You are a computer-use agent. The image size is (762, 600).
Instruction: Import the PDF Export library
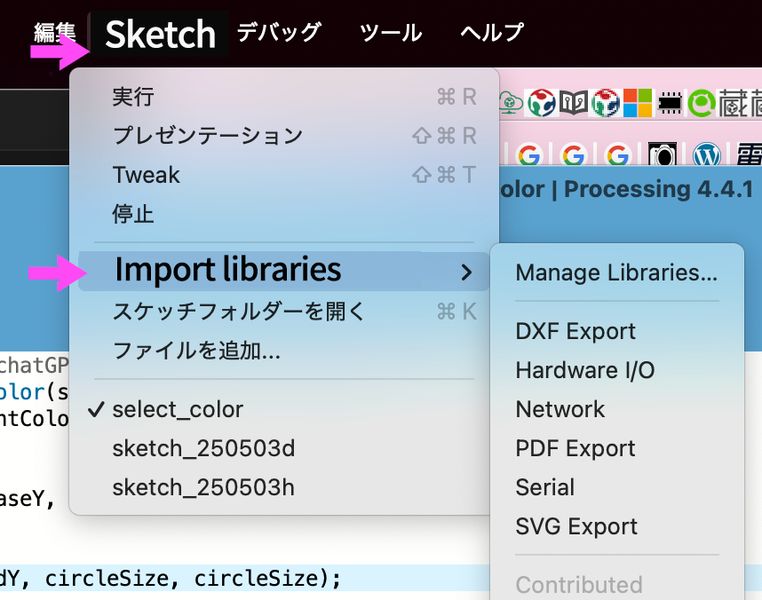pos(617,448)
